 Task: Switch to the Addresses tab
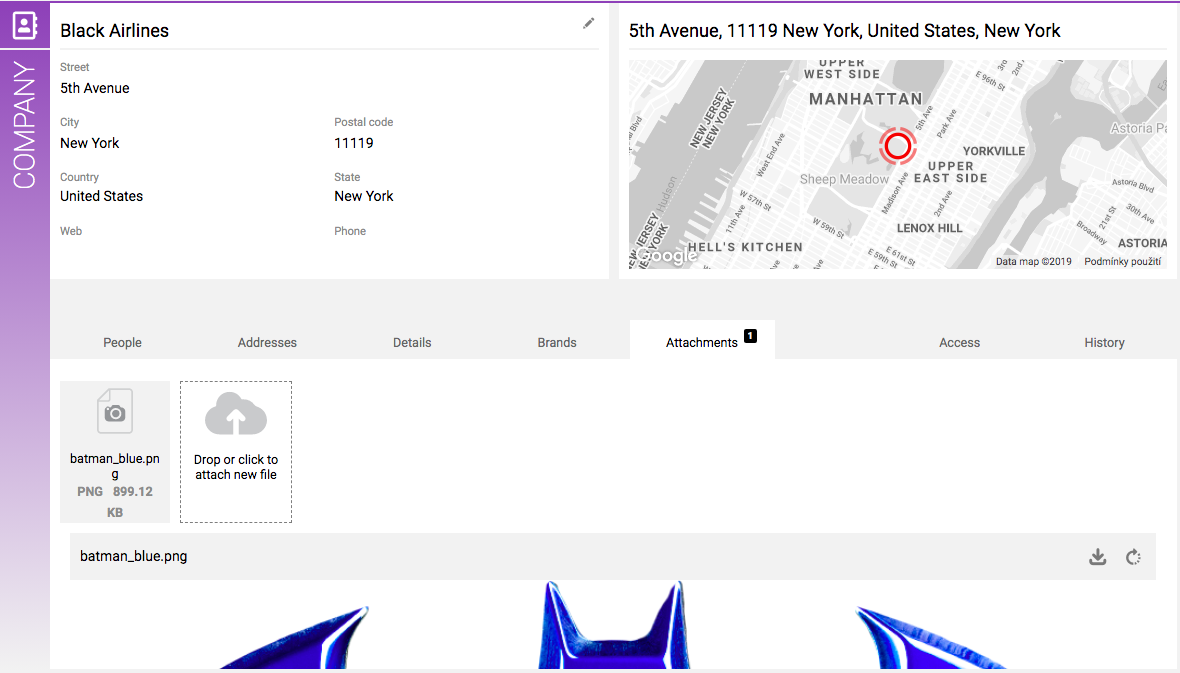tap(267, 343)
